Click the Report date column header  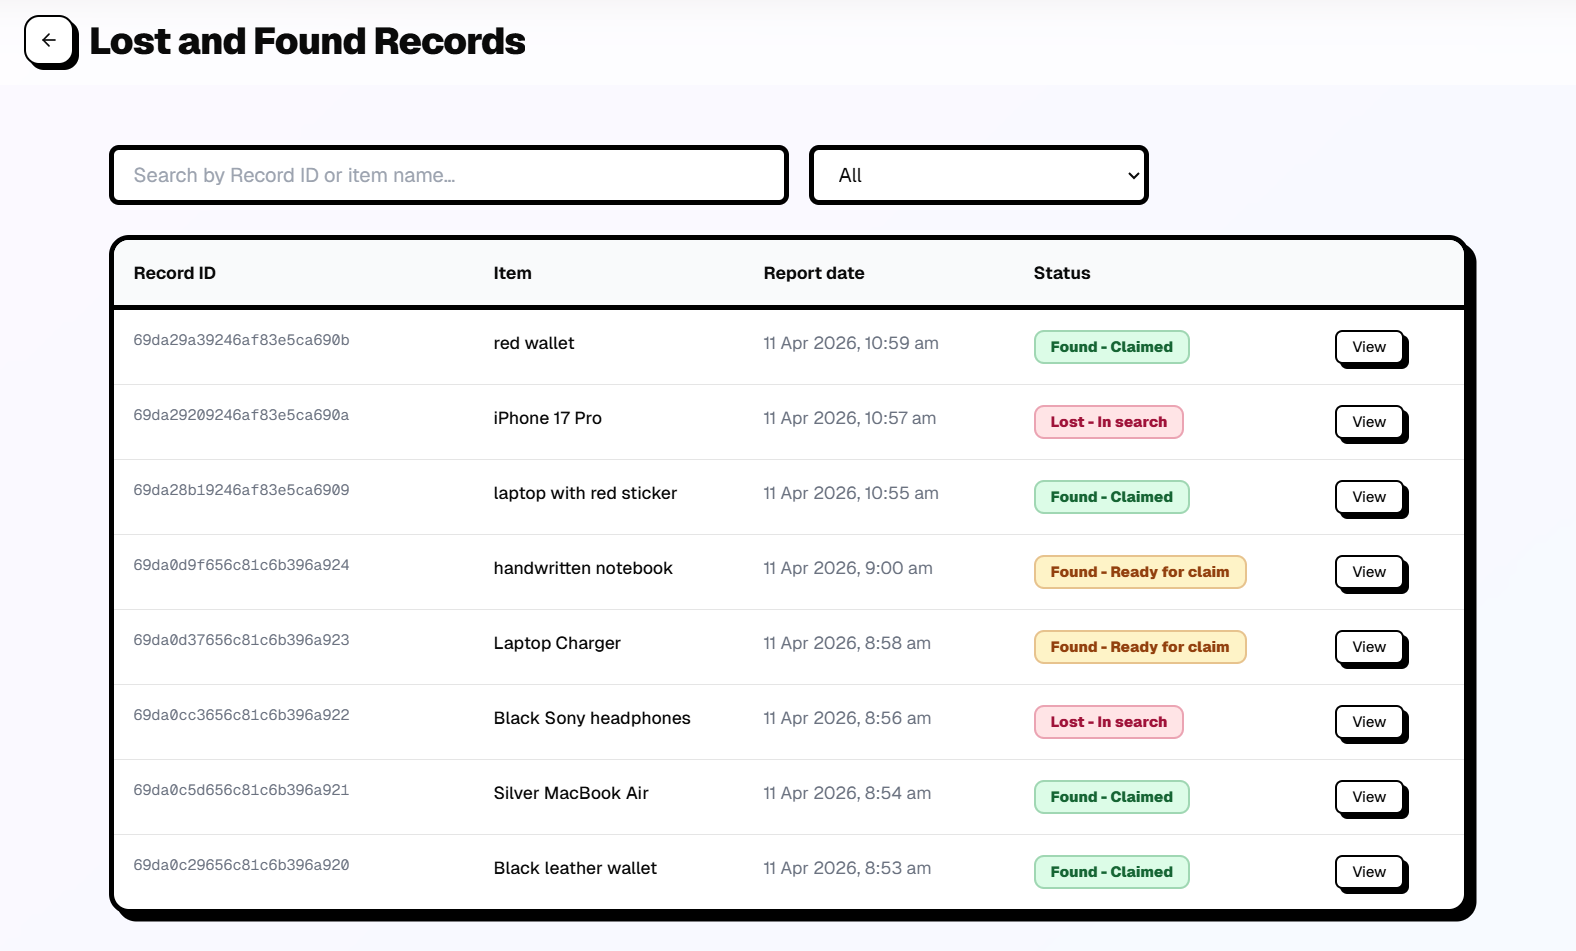(813, 273)
